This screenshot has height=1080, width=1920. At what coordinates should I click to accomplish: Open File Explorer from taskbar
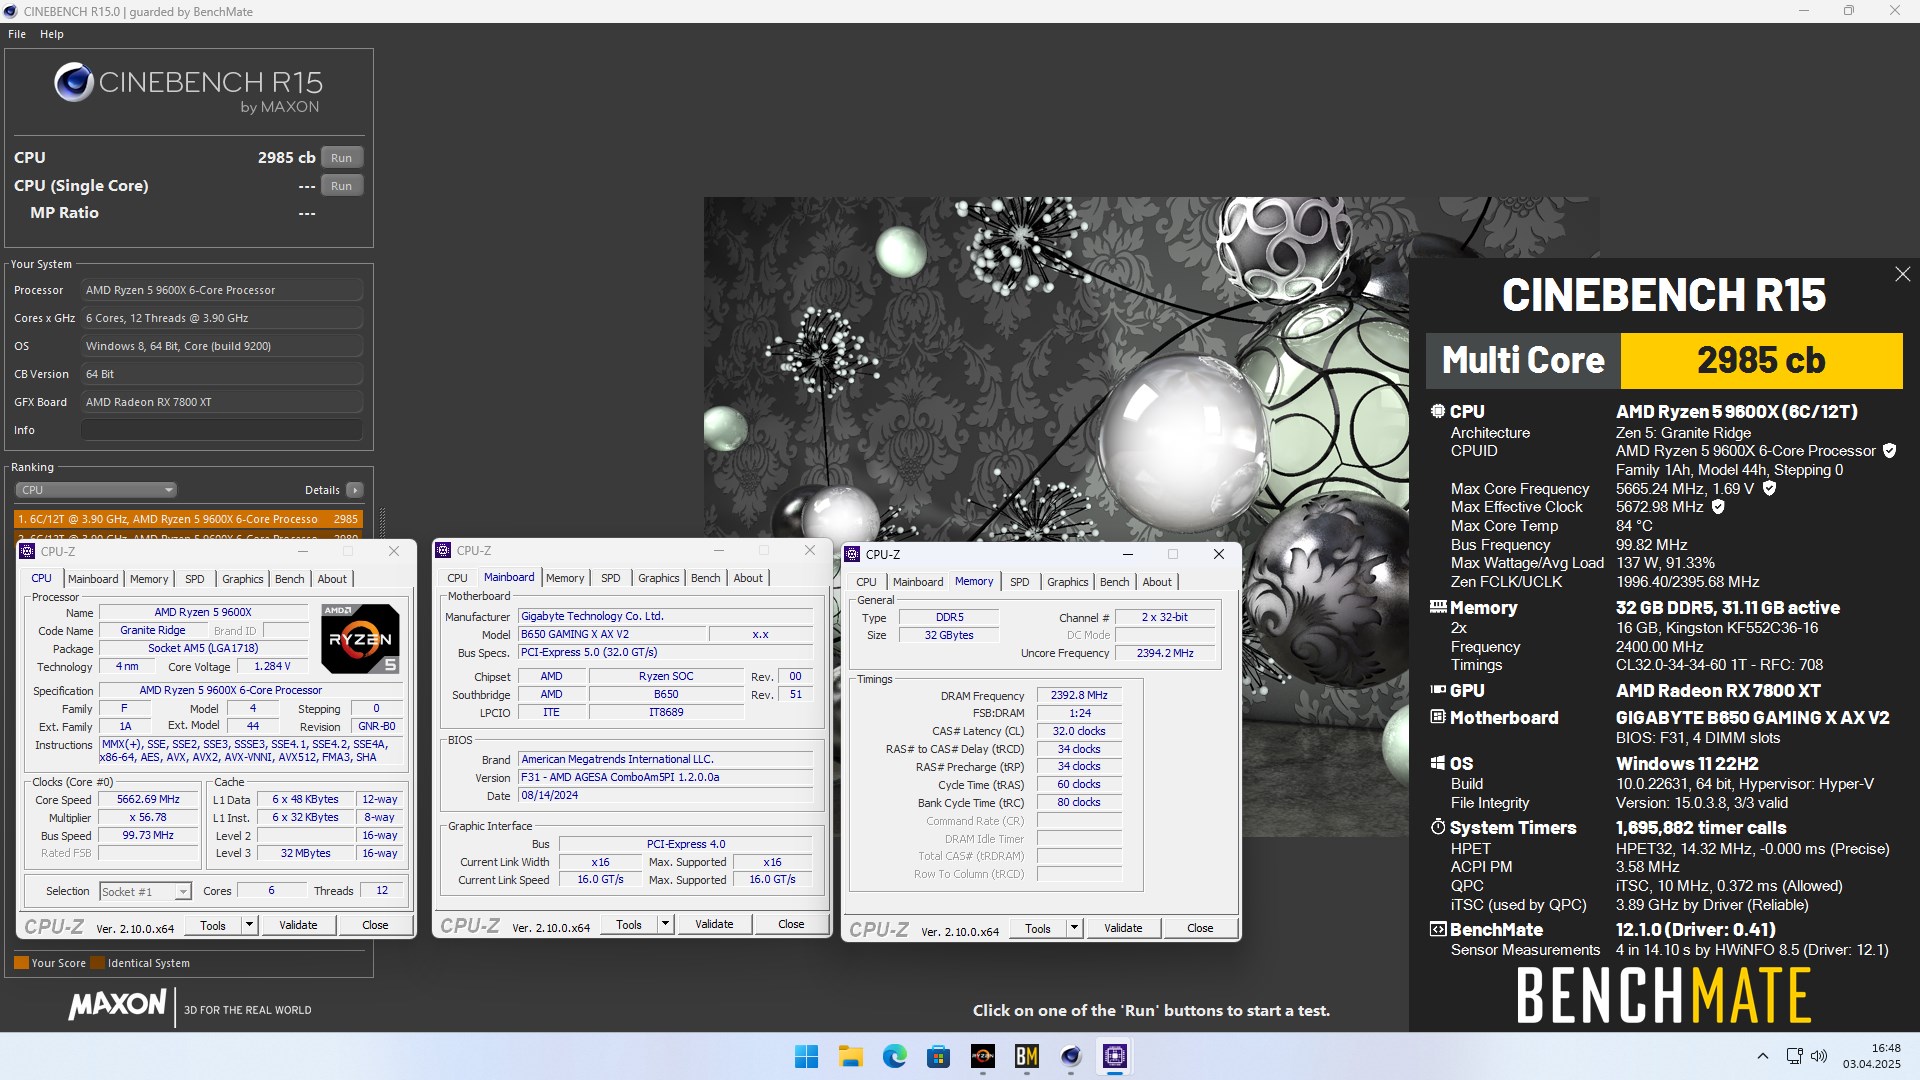click(x=850, y=1056)
